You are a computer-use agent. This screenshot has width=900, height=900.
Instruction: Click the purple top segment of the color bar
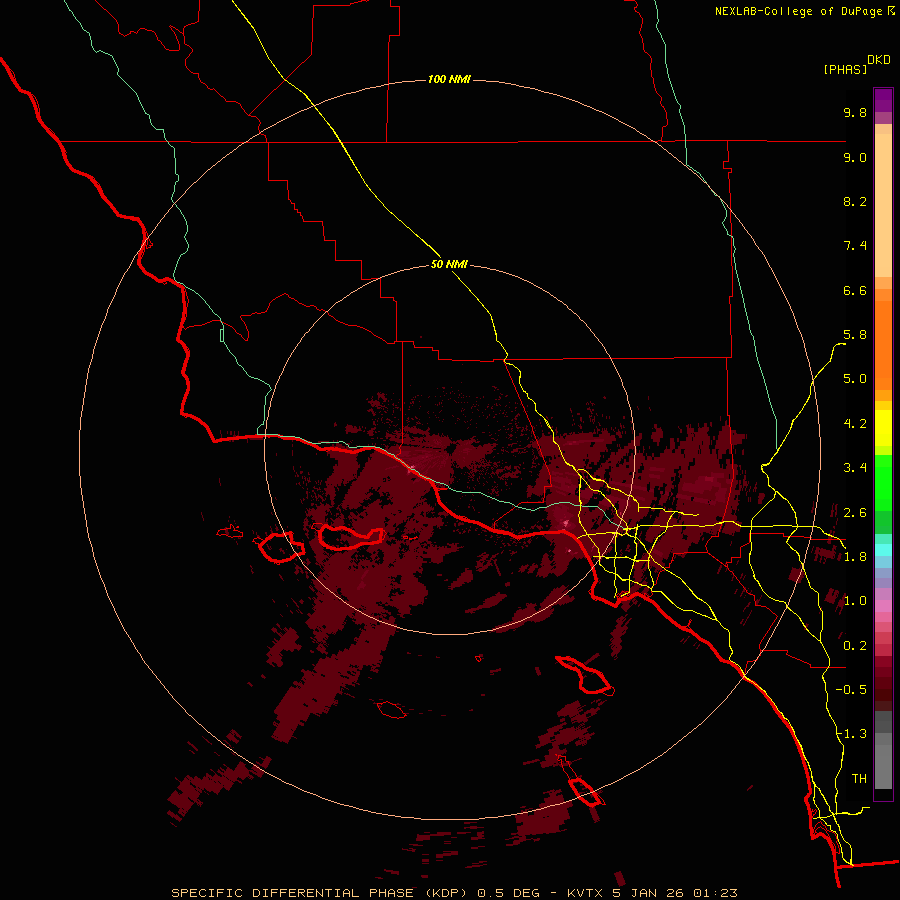(x=883, y=100)
